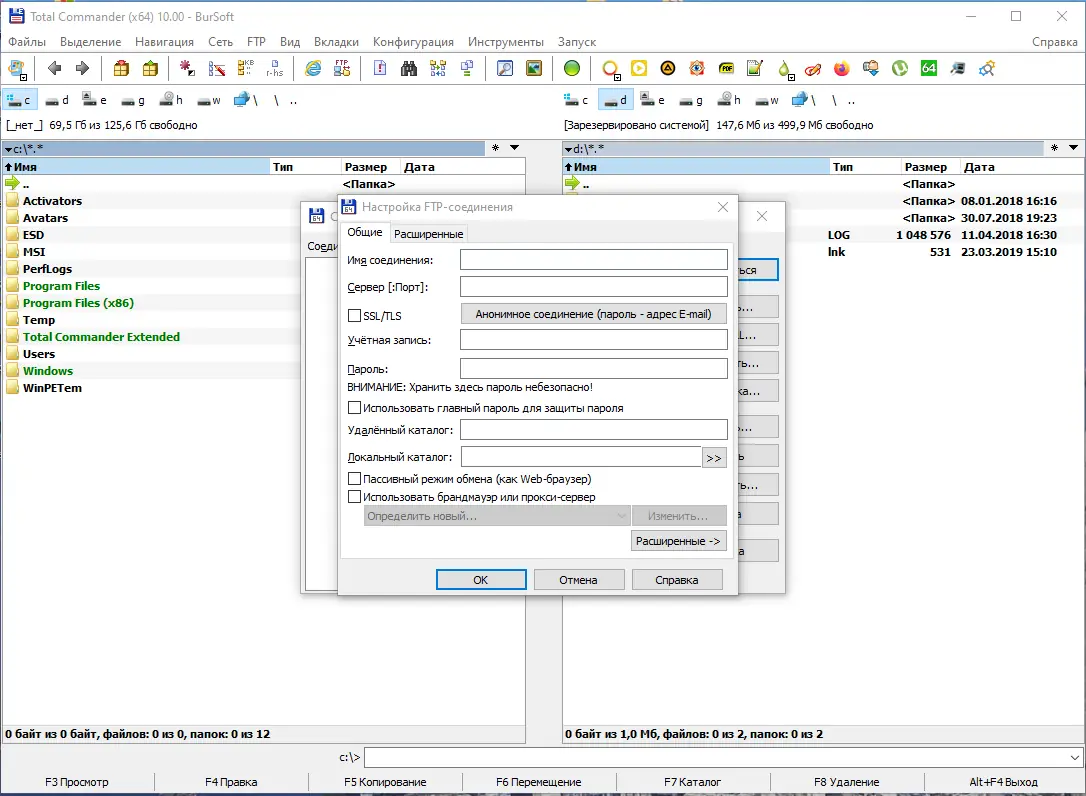1086x796 pixels.
Task: Click the F5 Копирование button
Action: pyautogui.click(x=385, y=781)
